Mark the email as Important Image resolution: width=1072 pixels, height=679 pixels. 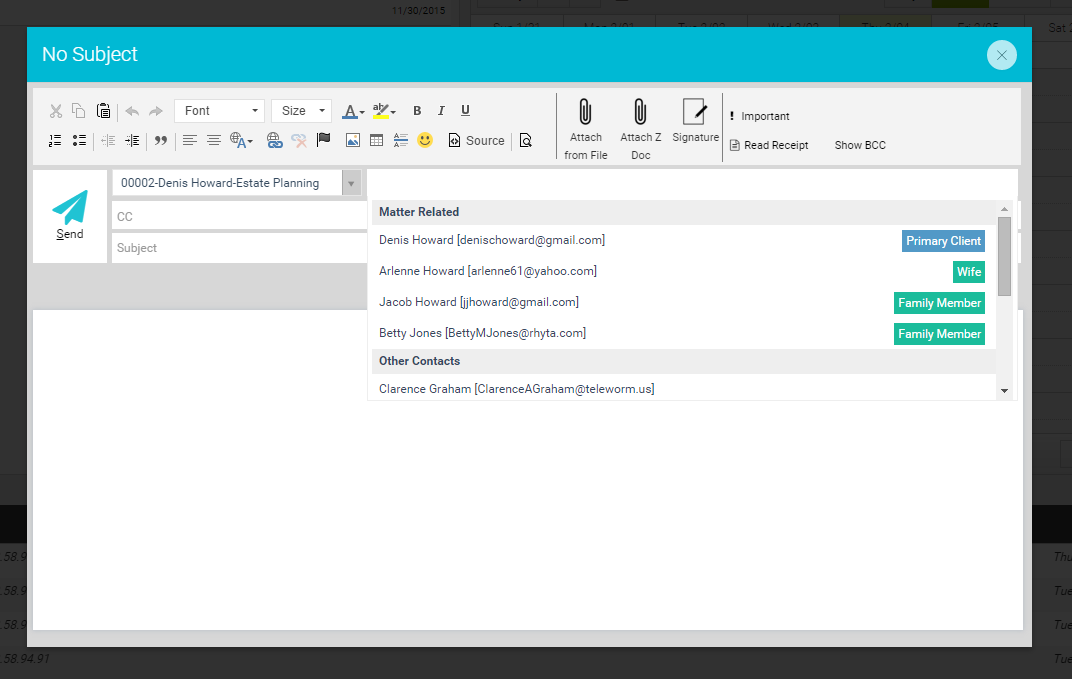coord(759,116)
